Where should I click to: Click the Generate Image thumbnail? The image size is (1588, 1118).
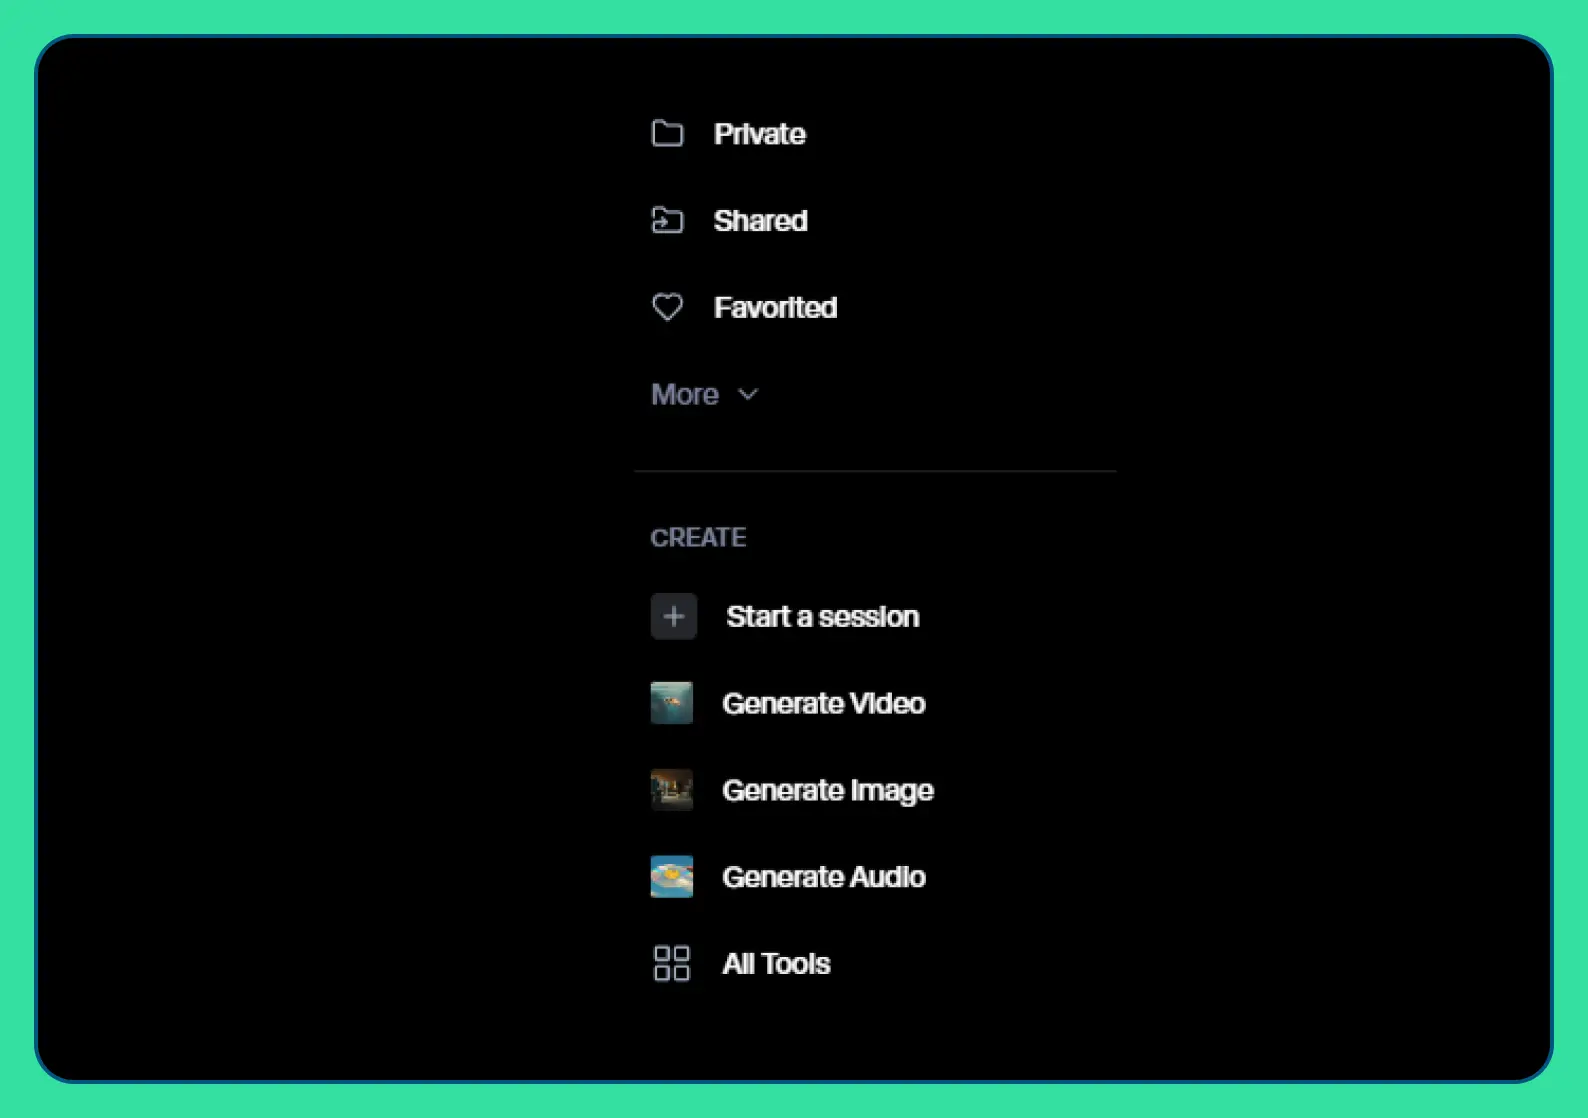tap(671, 790)
